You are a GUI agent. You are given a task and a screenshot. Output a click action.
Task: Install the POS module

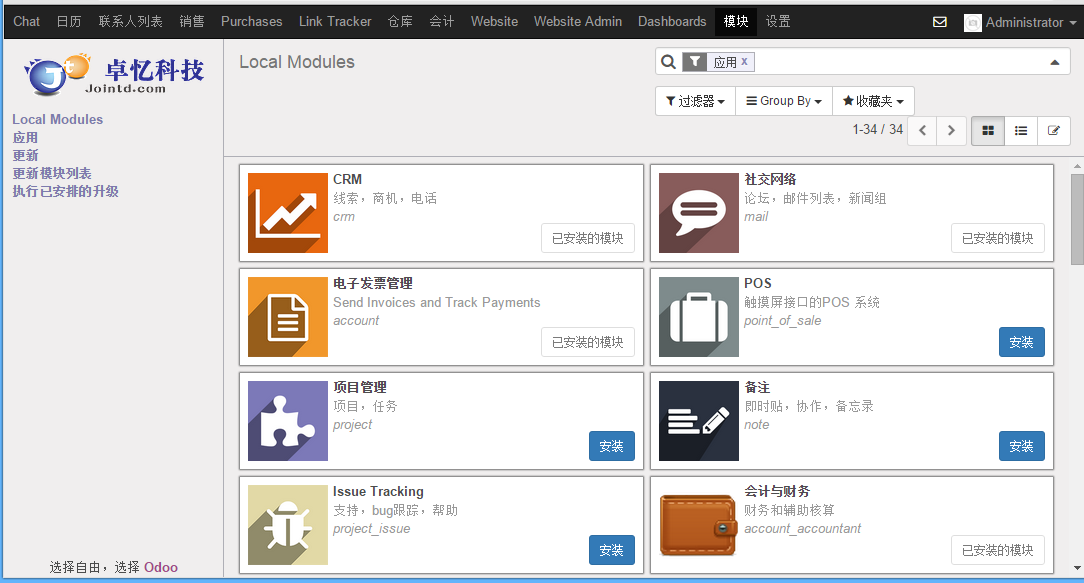pos(1021,342)
